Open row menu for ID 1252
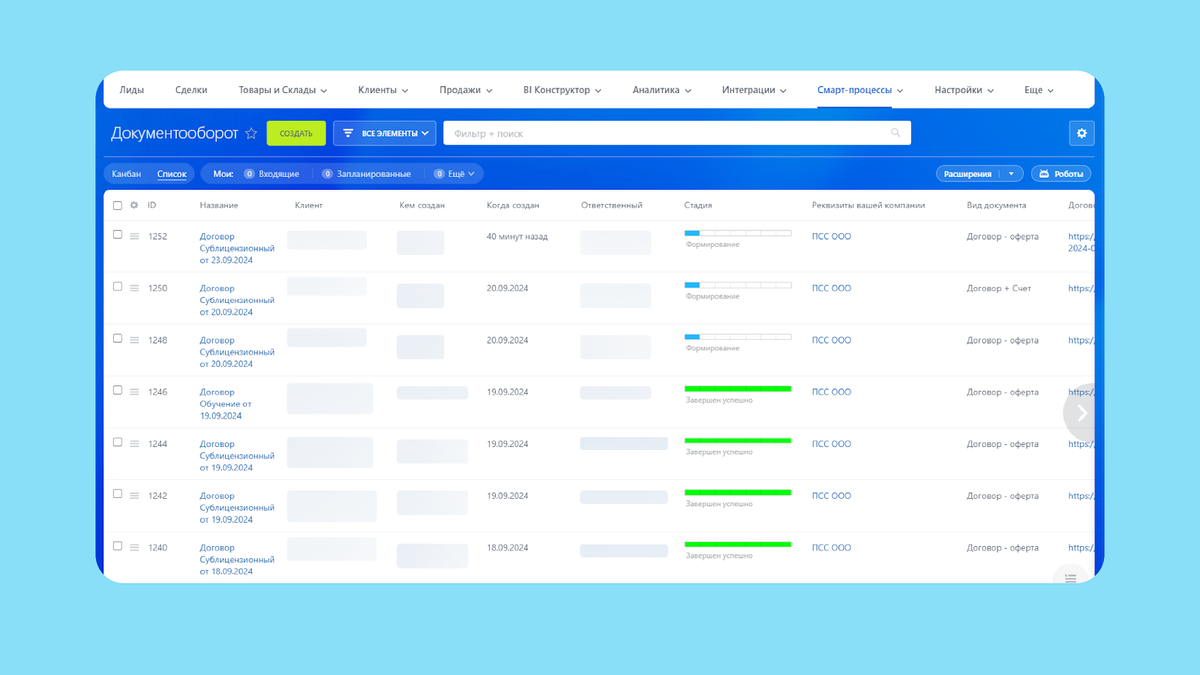This screenshot has height=675, width=1200. 134,237
